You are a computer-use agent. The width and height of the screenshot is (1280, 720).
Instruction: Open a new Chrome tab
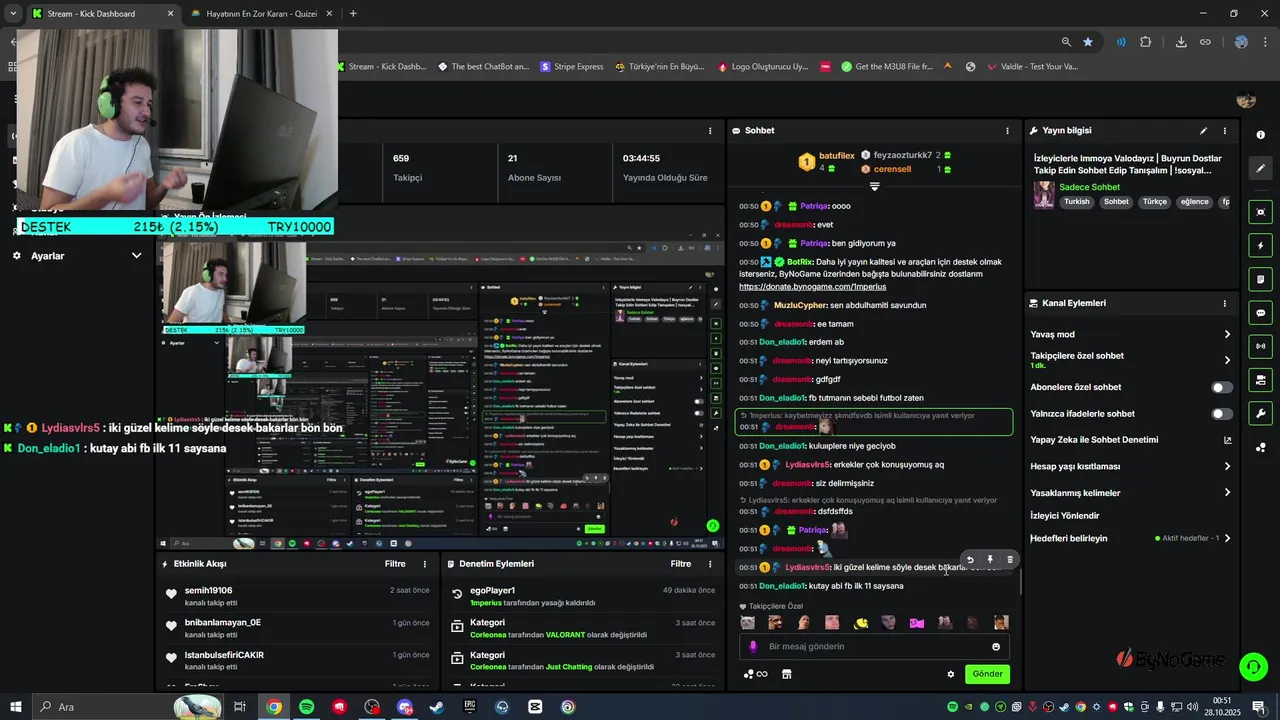tap(353, 14)
